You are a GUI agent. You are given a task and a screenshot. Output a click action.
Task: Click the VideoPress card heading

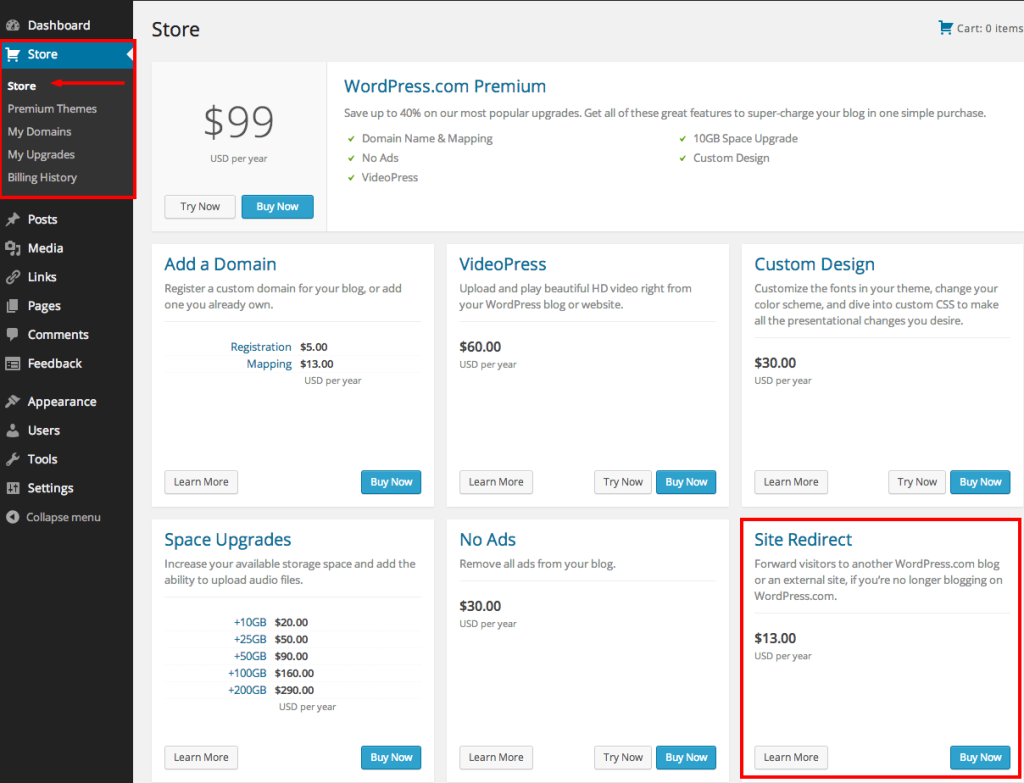point(503,264)
